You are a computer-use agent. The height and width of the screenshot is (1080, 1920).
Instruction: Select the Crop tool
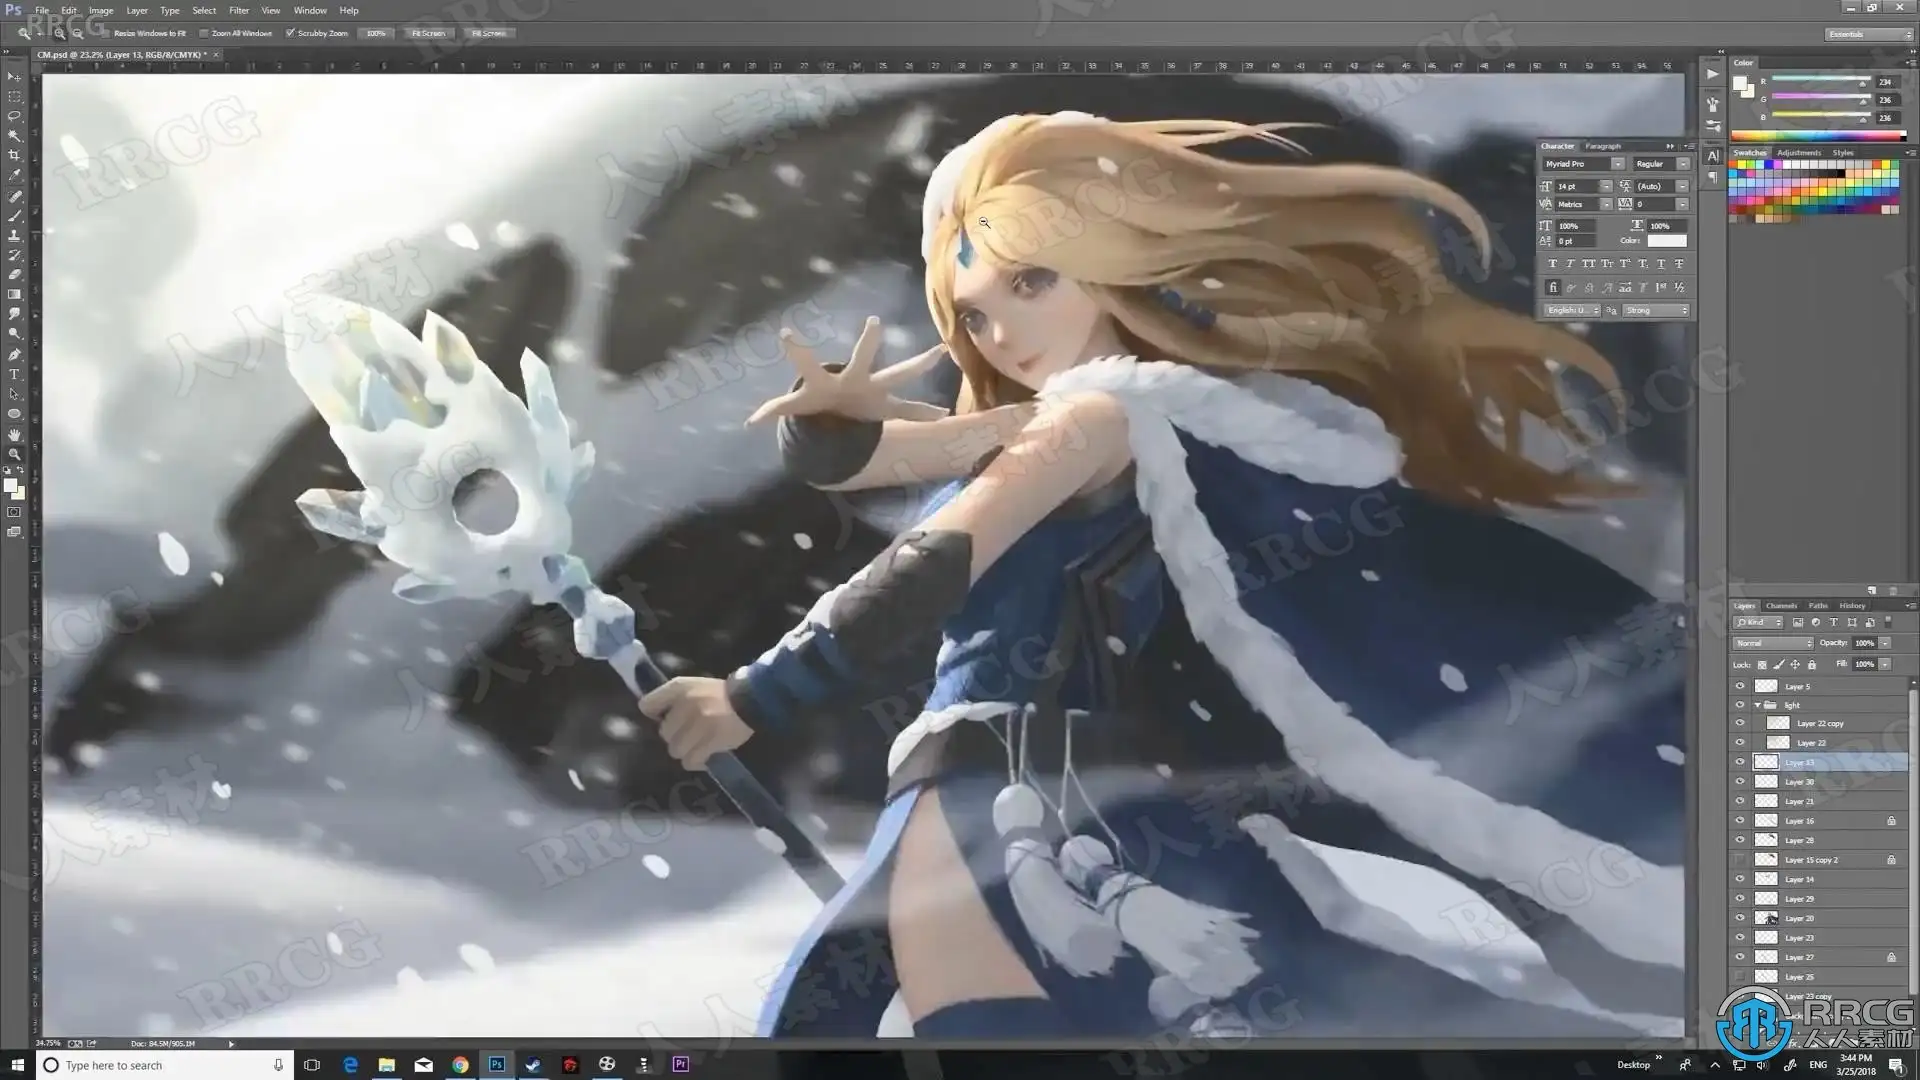(x=14, y=156)
